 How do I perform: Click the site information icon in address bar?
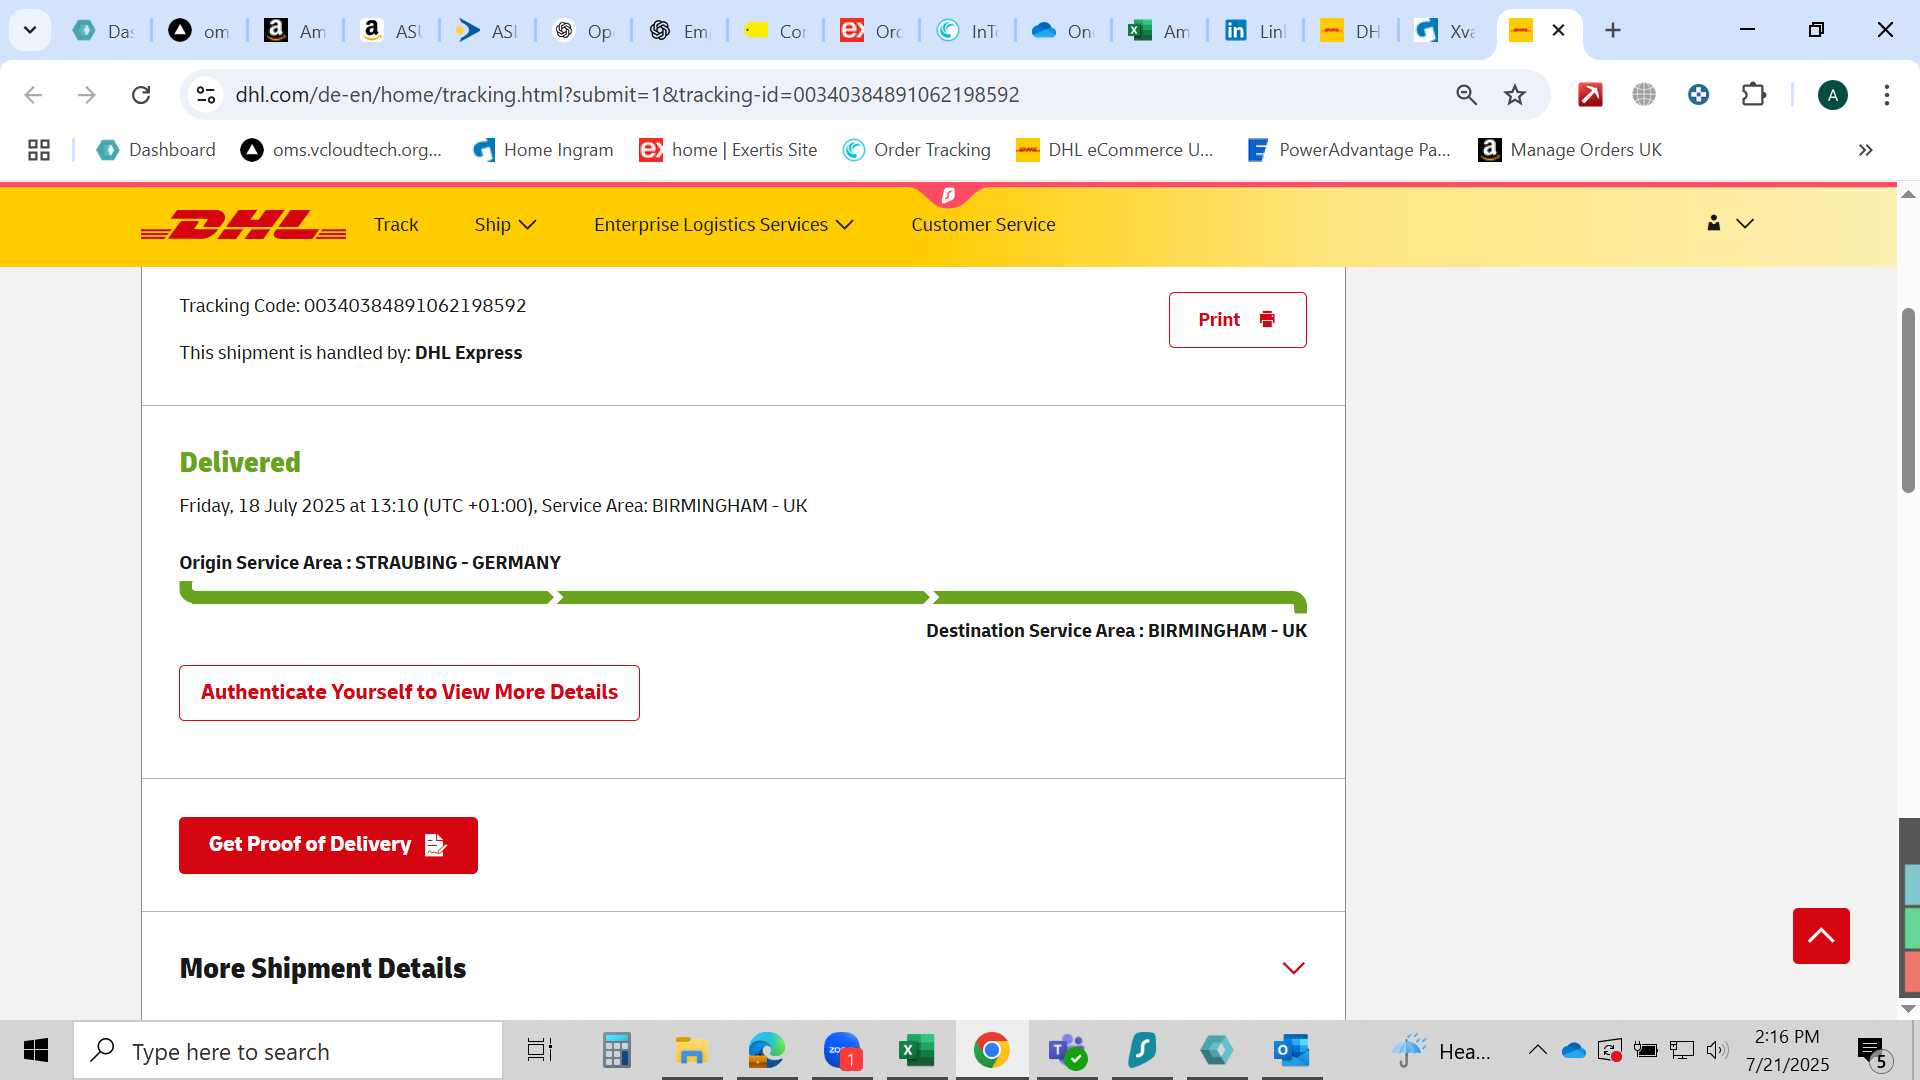point(206,95)
